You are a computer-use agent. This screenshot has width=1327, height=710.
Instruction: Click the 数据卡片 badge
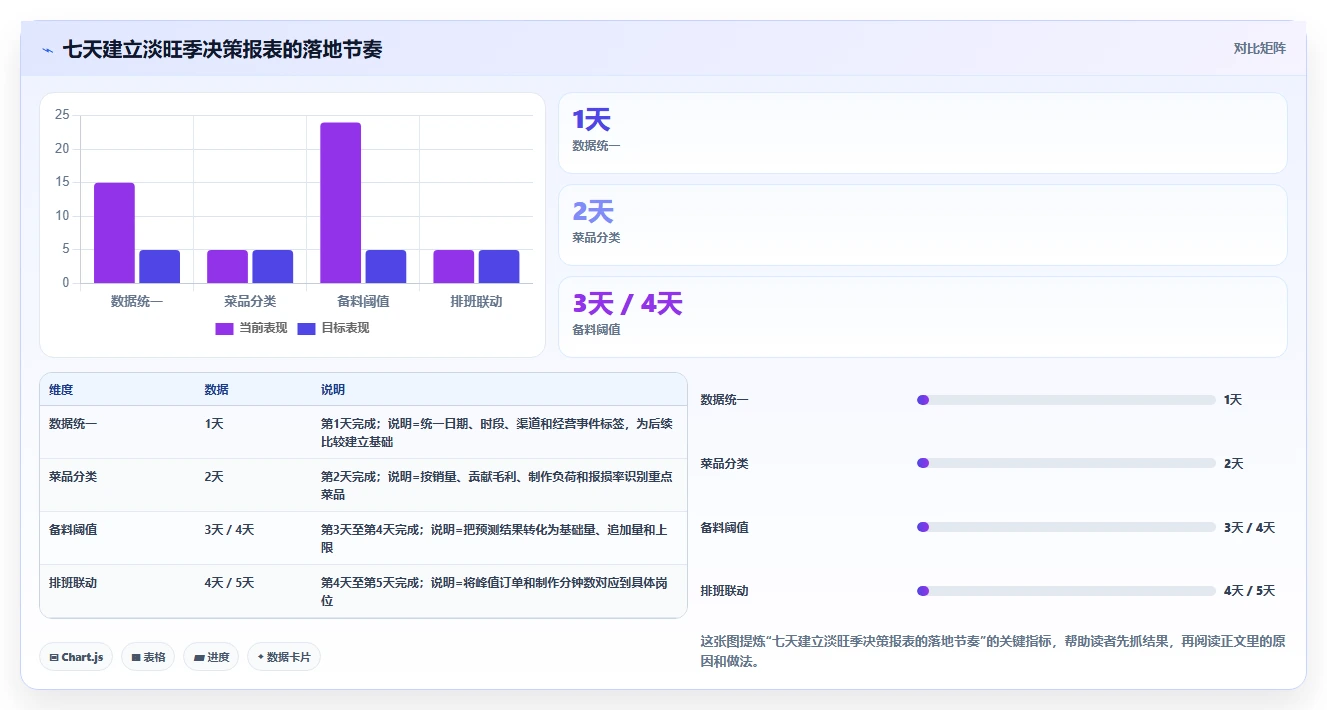click(284, 657)
